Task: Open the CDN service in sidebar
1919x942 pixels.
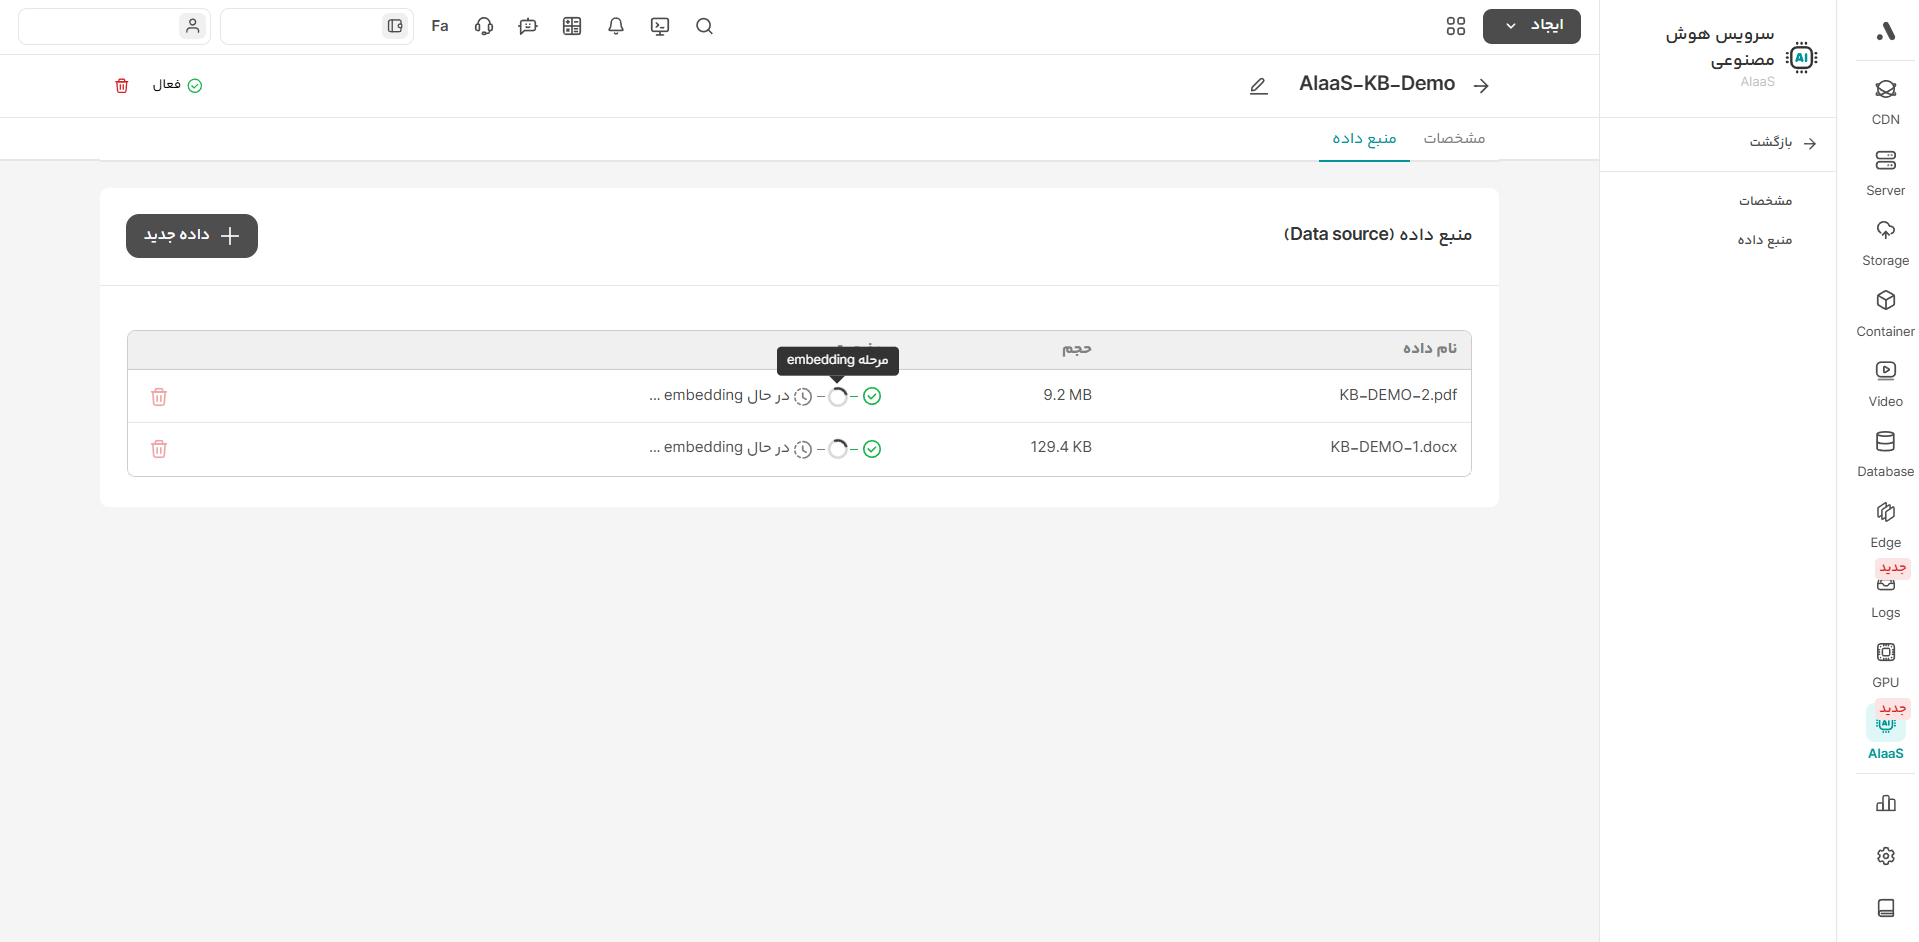Action: pyautogui.click(x=1885, y=101)
